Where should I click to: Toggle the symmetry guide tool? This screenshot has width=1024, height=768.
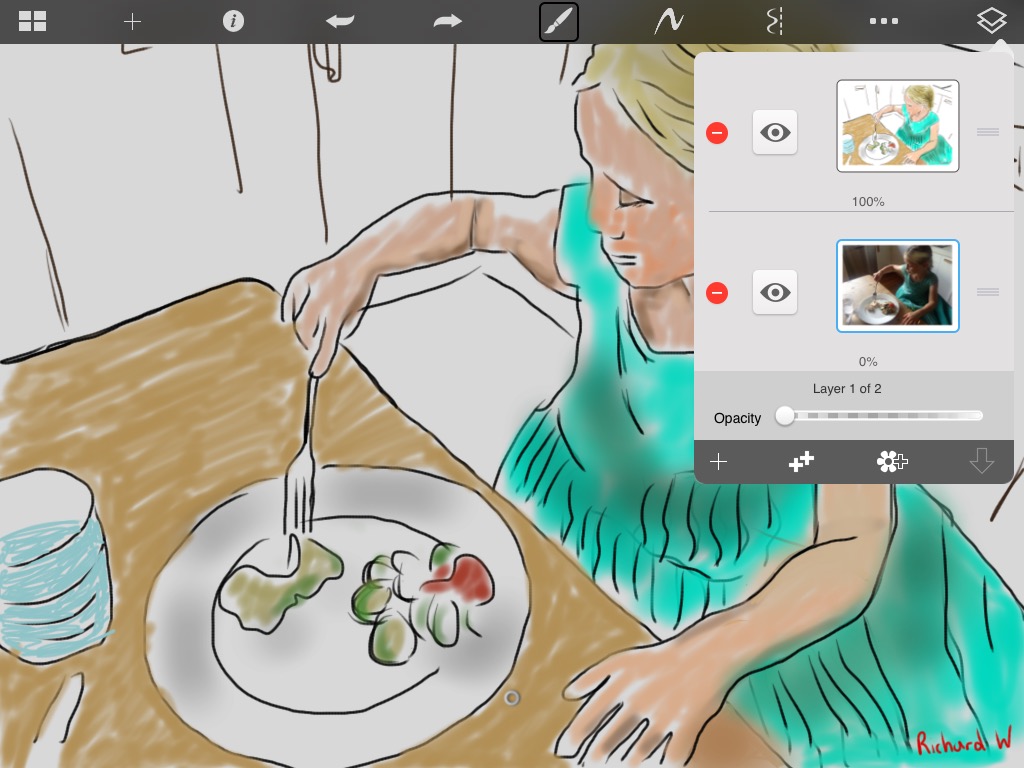coord(773,21)
